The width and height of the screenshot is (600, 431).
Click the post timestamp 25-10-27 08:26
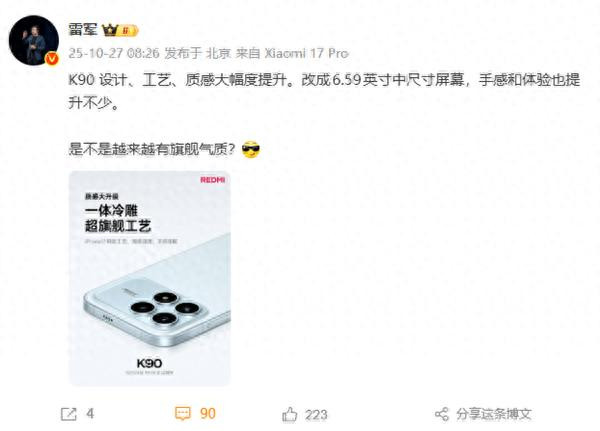(x=114, y=53)
